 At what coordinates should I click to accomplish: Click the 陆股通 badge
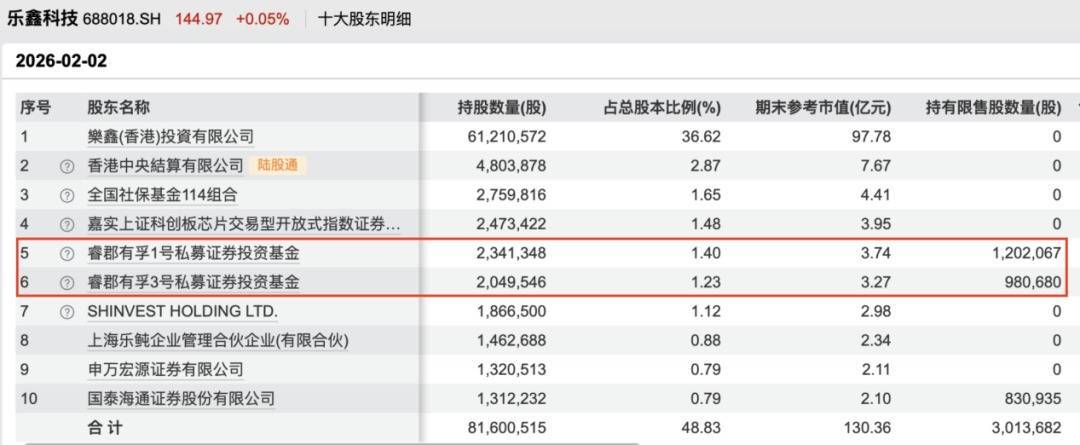pyautogui.click(x=278, y=166)
